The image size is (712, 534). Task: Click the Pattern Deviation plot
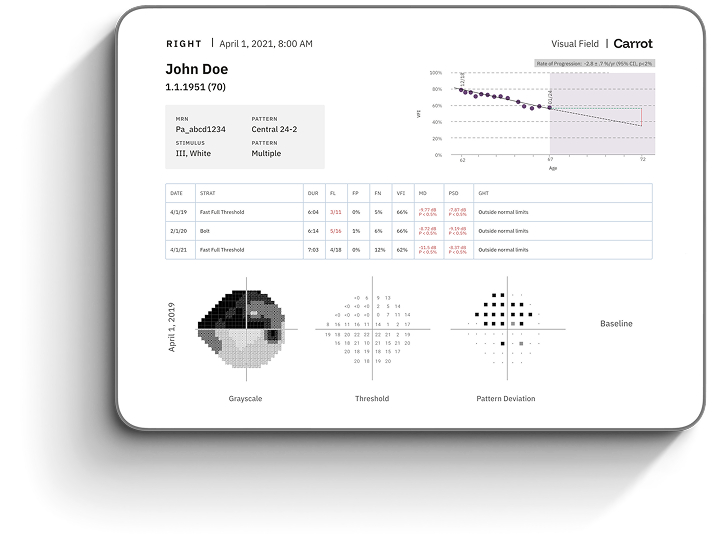click(507, 327)
